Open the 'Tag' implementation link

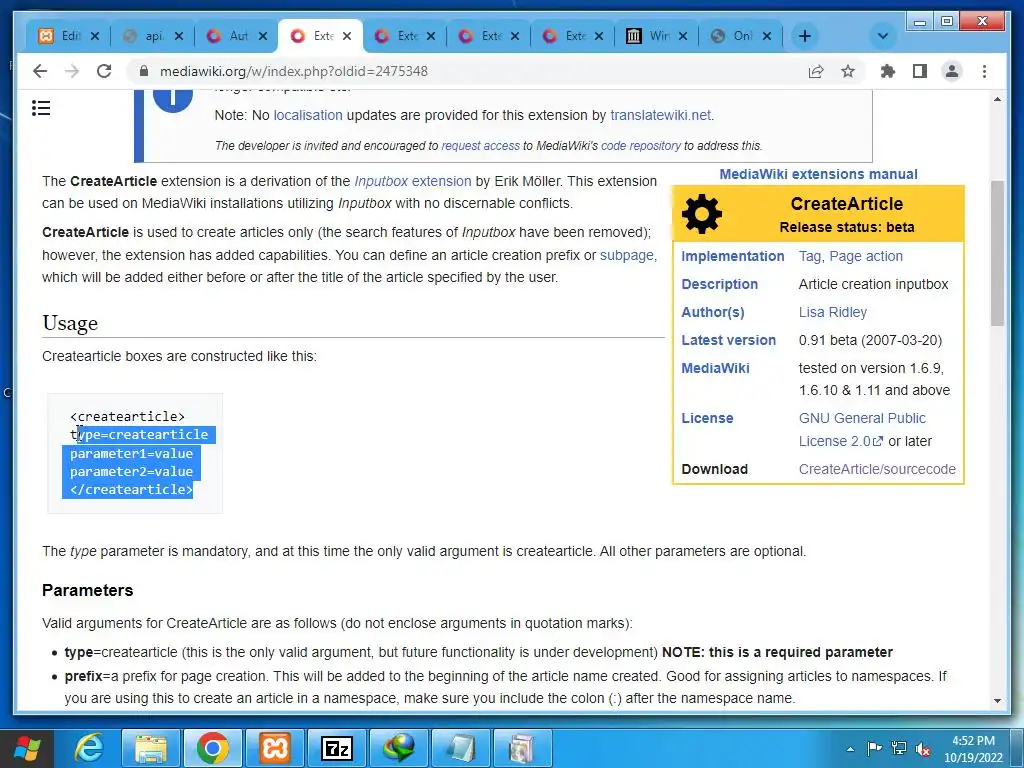click(x=809, y=256)
